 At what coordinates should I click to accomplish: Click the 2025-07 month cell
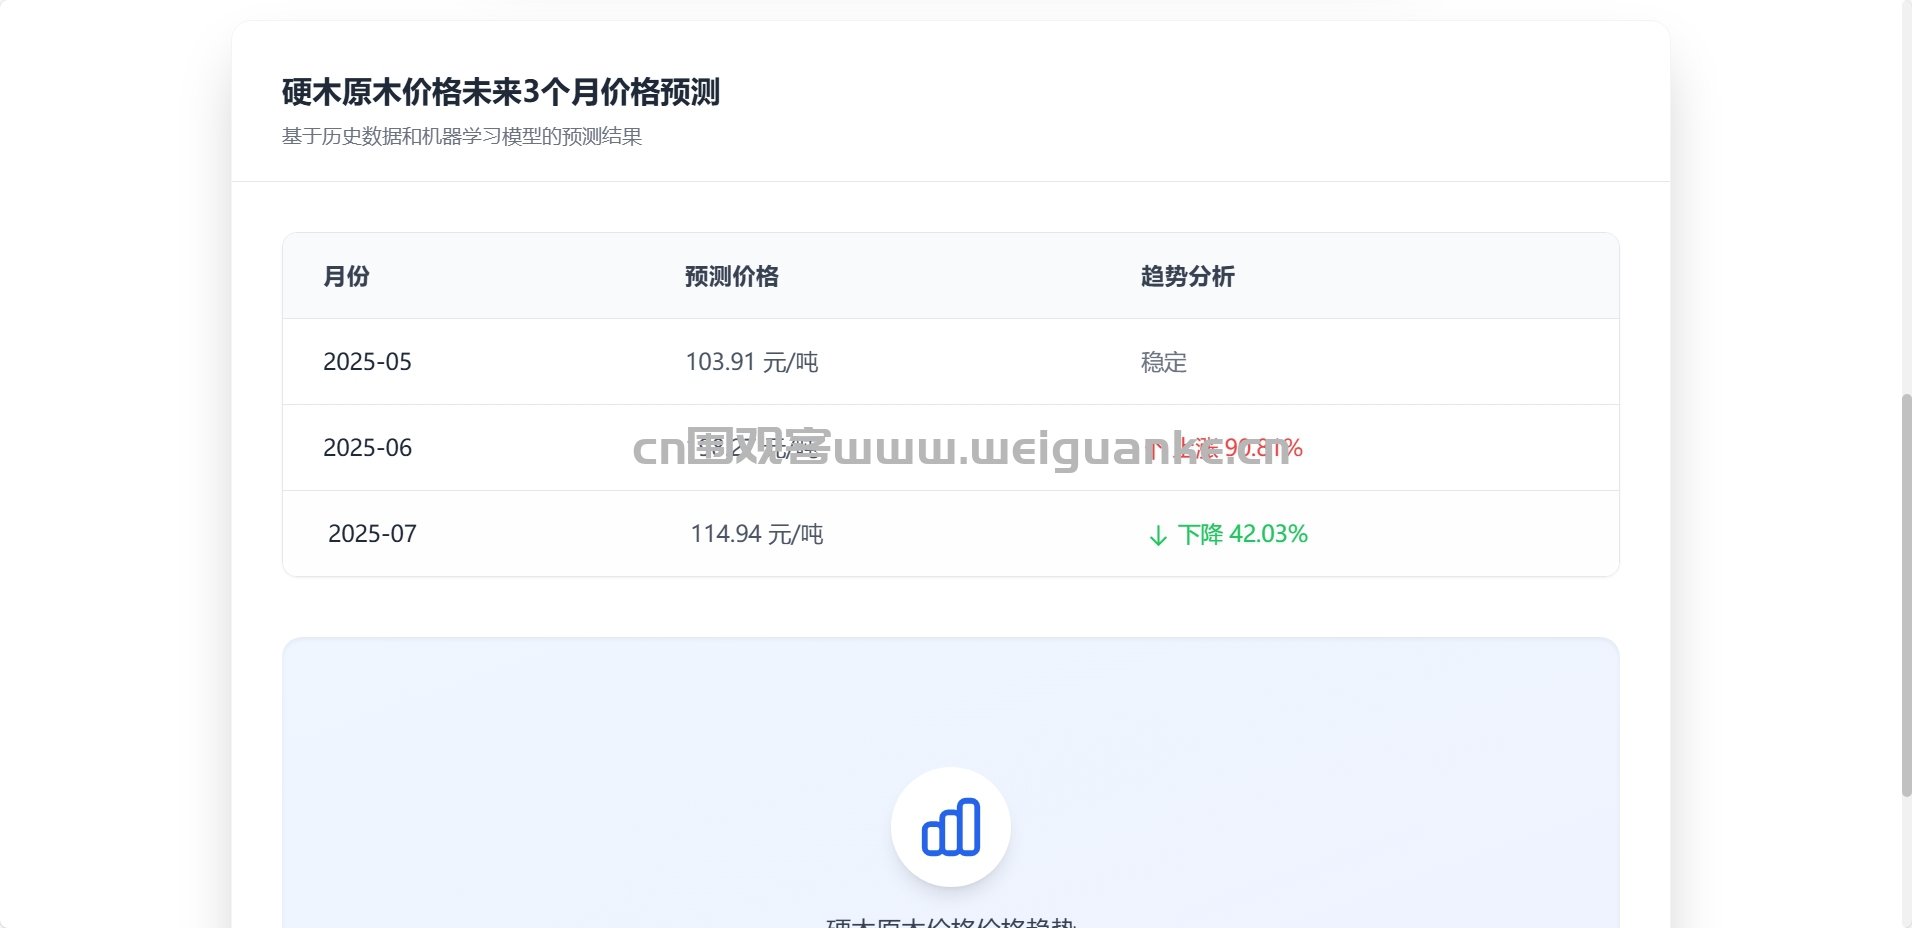(372, 534)
